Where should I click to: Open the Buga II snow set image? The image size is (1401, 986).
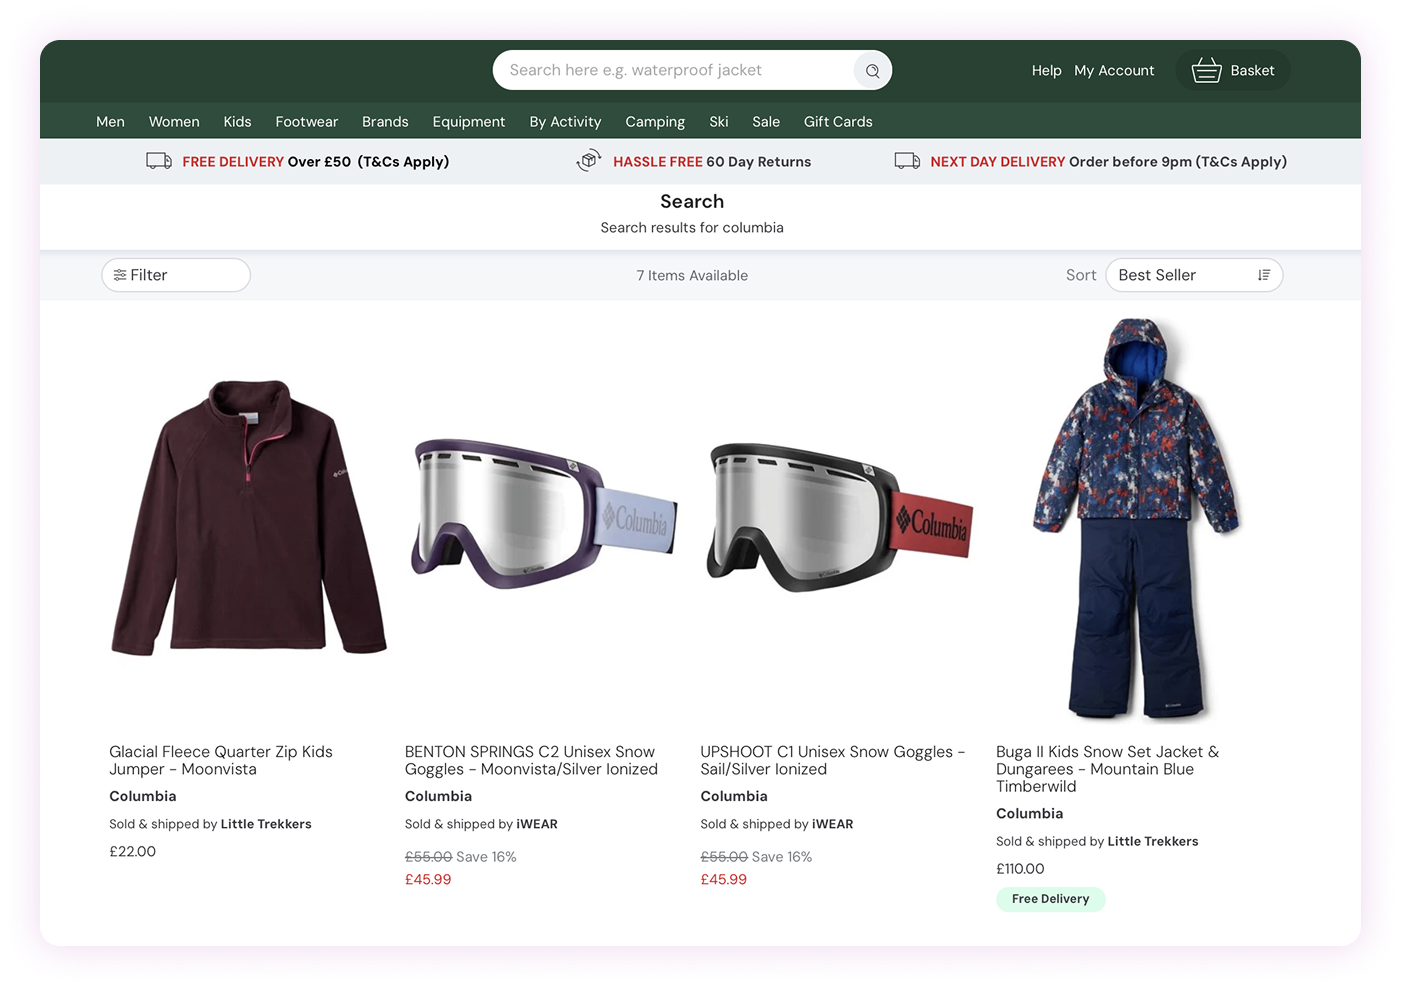tap(1136, 518)
